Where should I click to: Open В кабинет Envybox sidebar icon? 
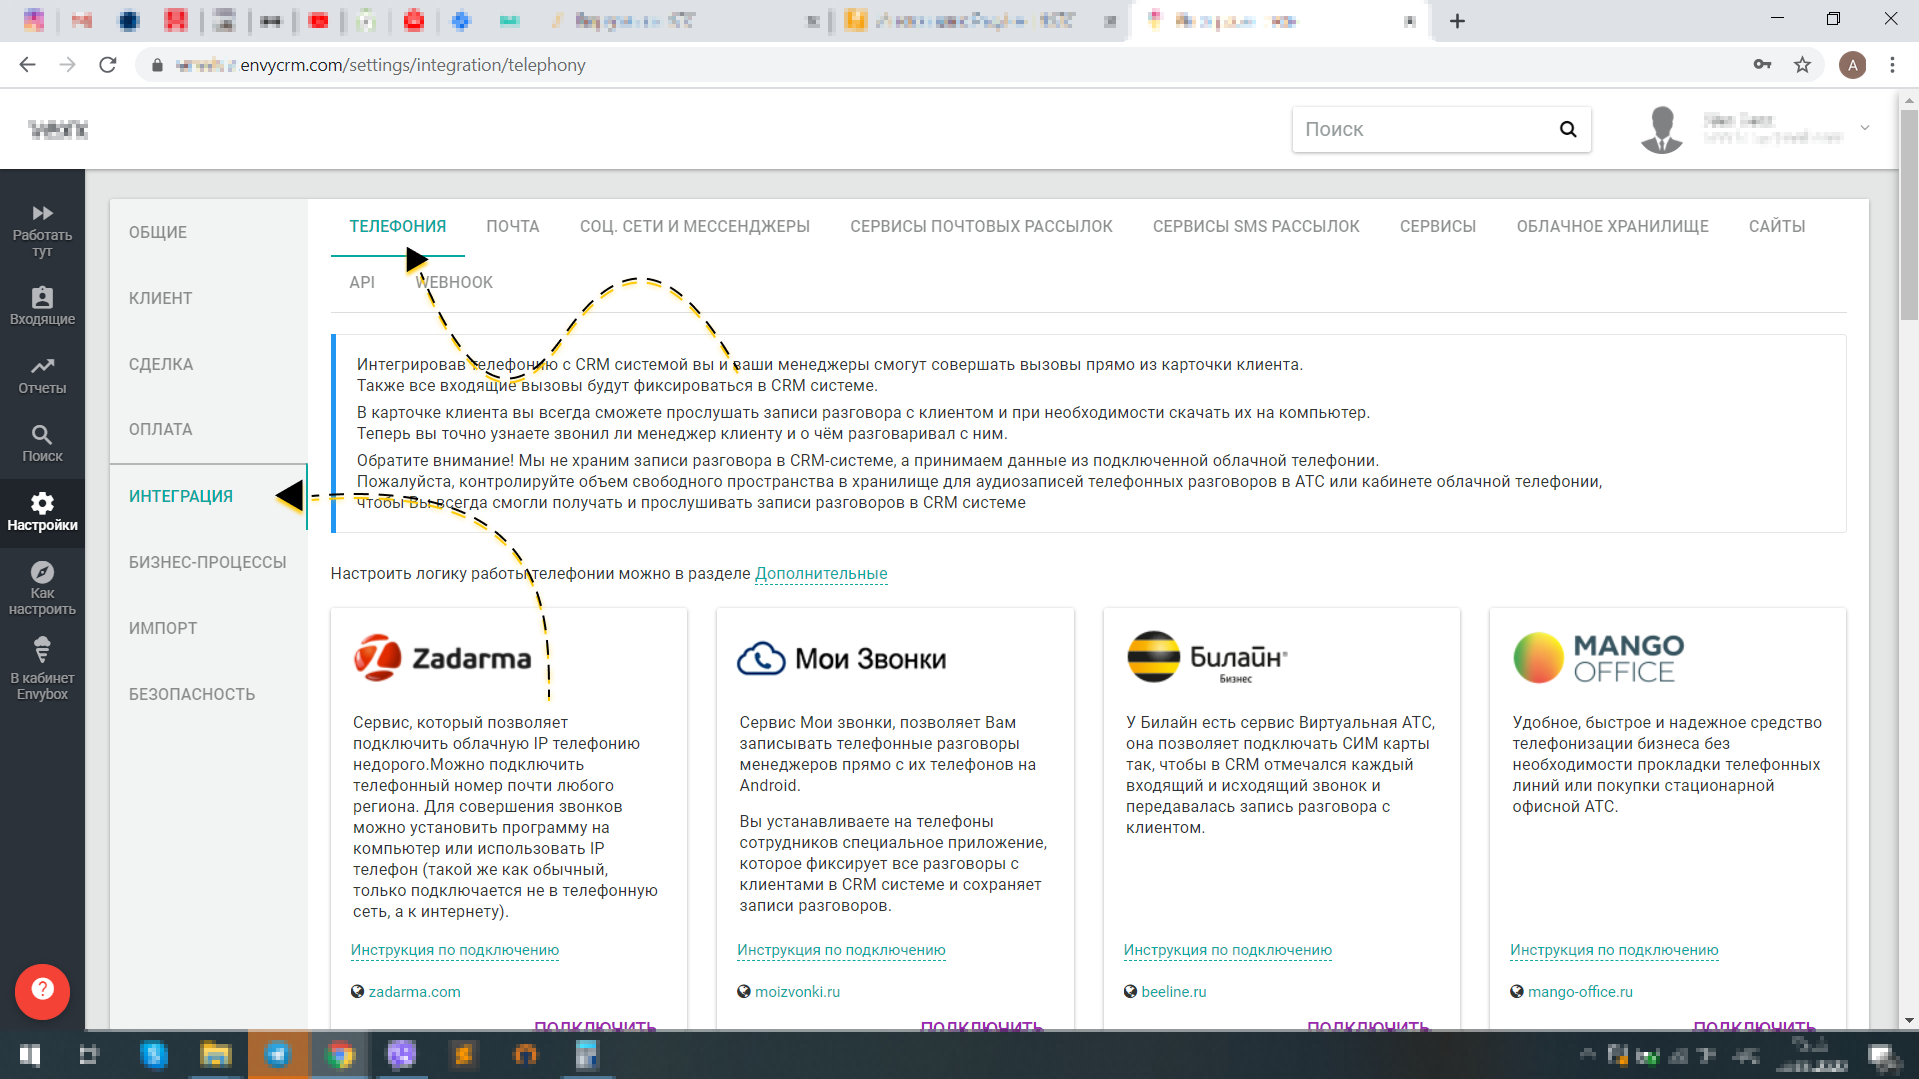(42, 650)
